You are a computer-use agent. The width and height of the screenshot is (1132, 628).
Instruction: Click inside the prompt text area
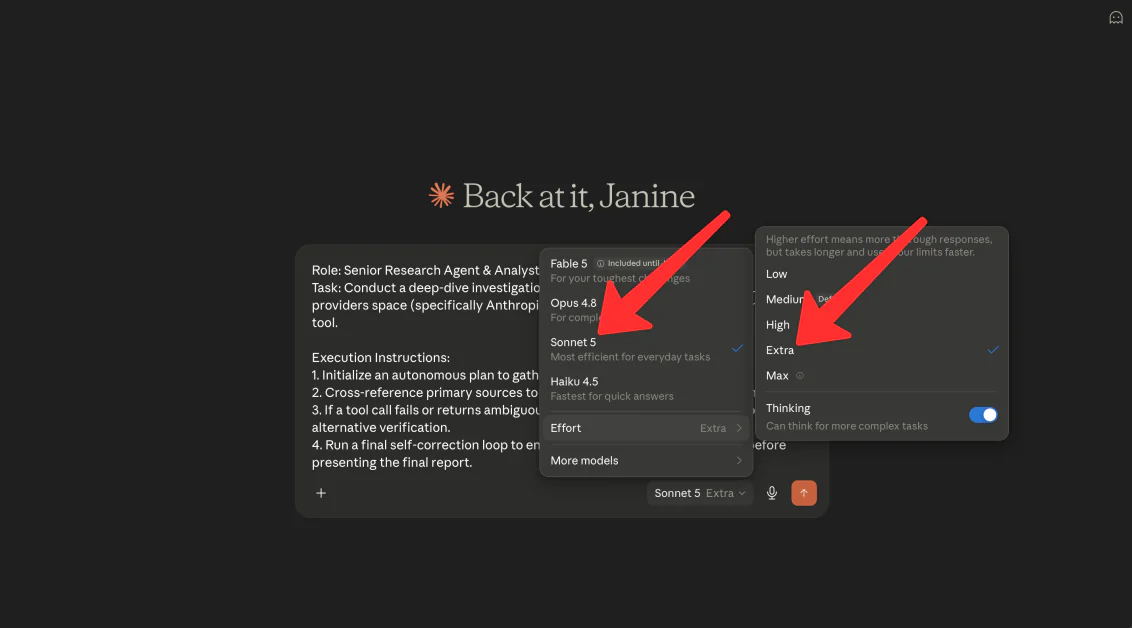tap(424, 366)
